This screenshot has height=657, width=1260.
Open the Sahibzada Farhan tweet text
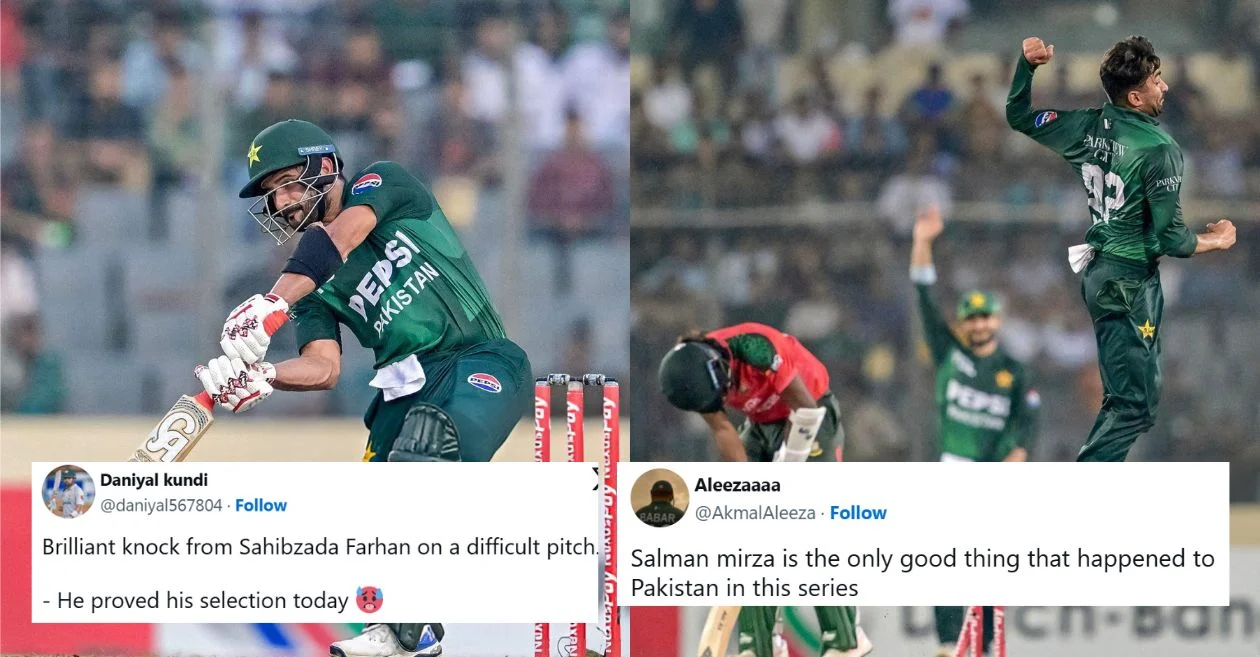320,573
